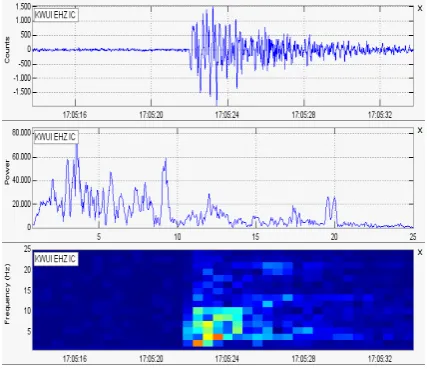Click the KWUI EHZ IC label in waveform panel

click(x=56, y=15)
